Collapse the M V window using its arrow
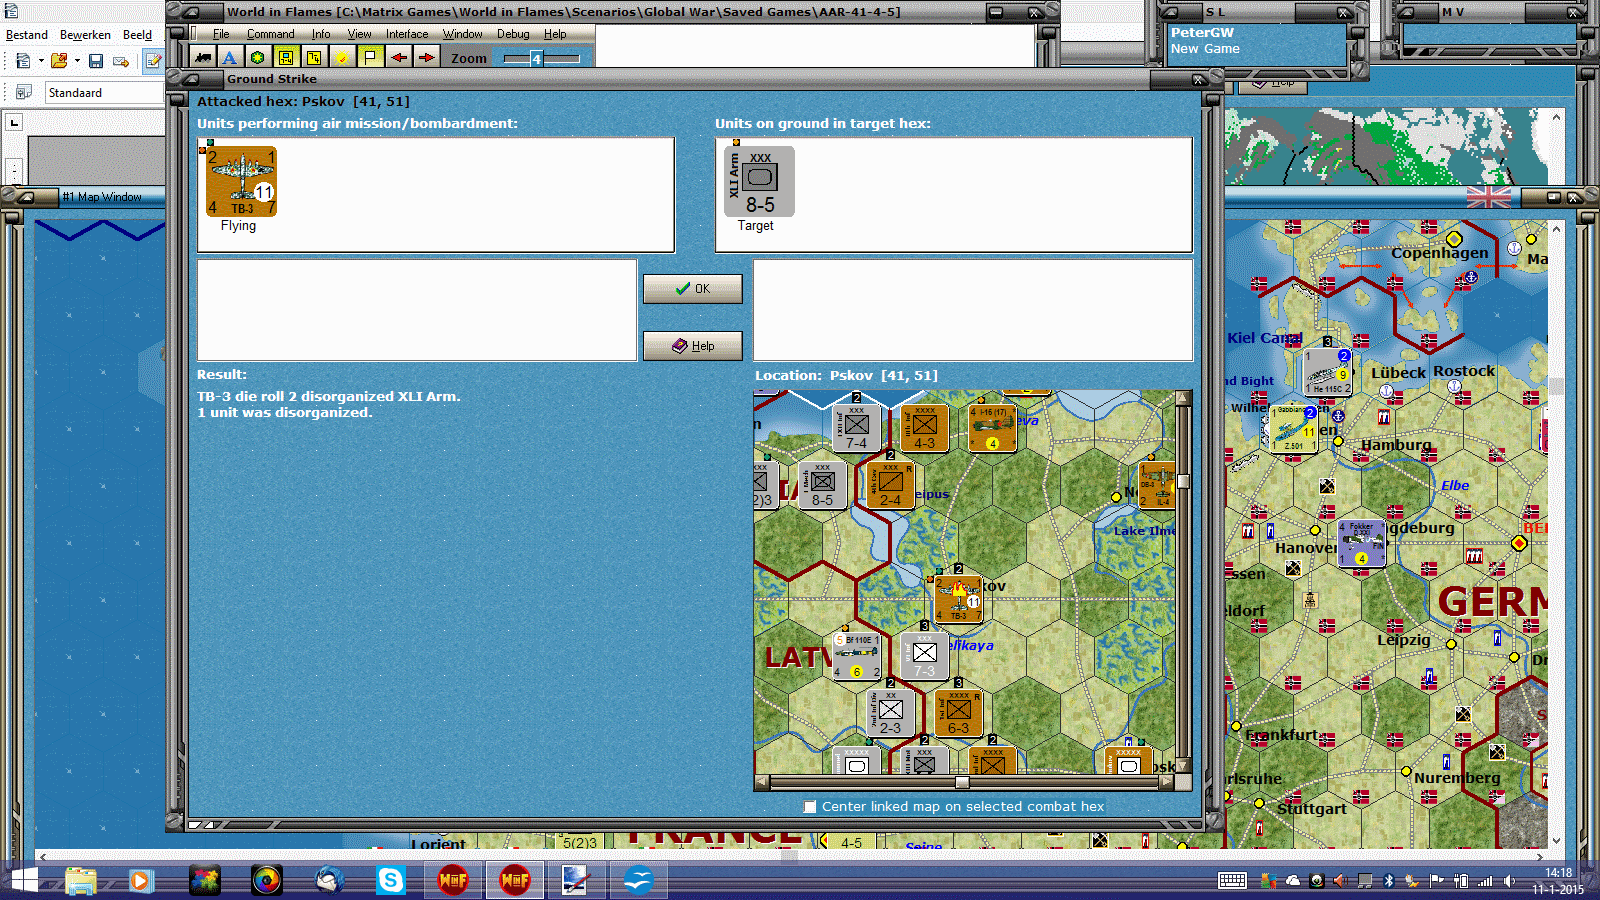 1408,12
